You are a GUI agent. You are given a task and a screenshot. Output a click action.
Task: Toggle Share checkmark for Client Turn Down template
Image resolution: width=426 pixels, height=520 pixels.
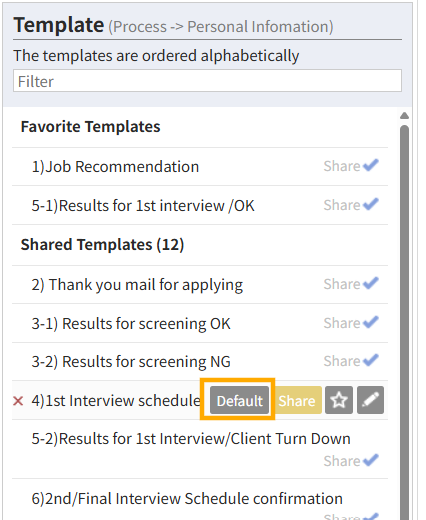[351, 461]
